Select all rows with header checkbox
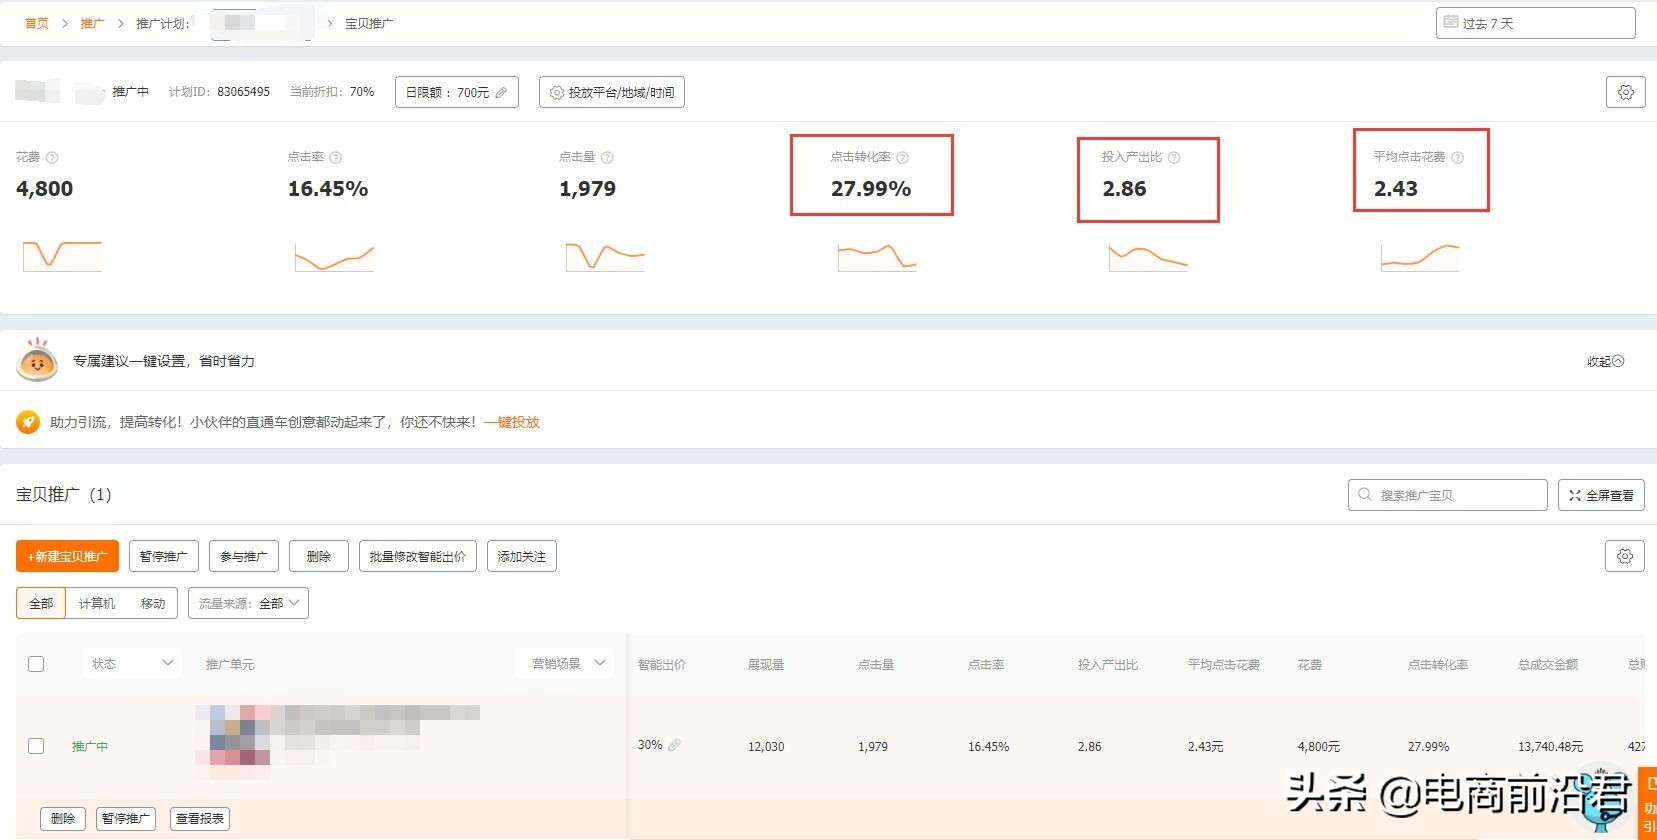 [36, 664]
